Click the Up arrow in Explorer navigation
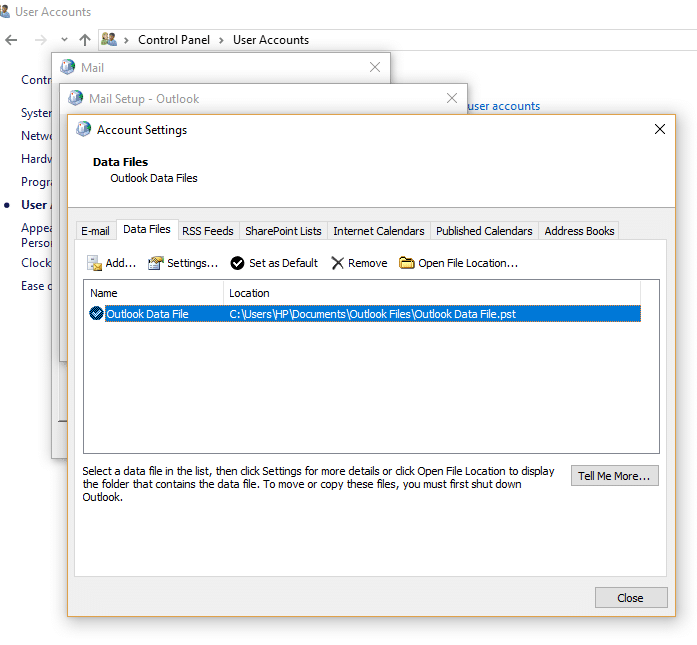The image size is (697, 645). (85, 40)
